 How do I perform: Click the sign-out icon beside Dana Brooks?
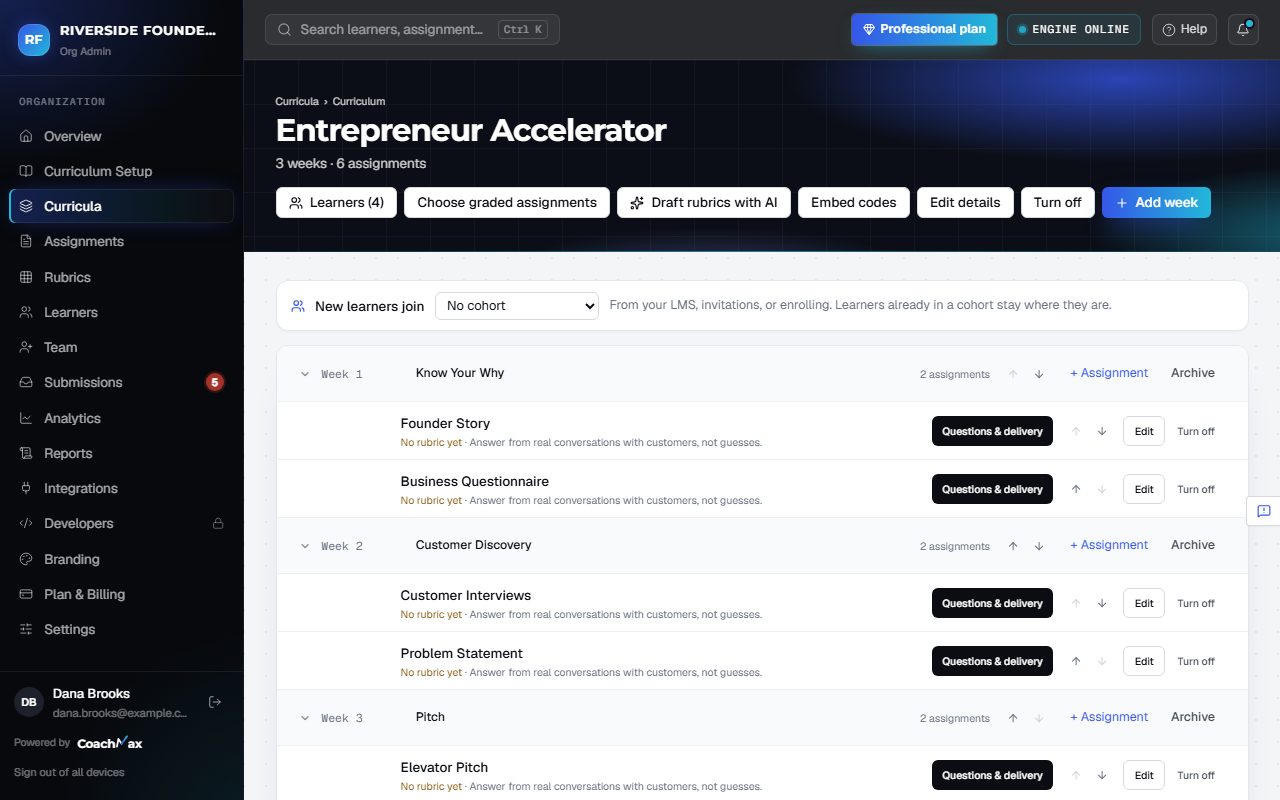tap(214, 702)
